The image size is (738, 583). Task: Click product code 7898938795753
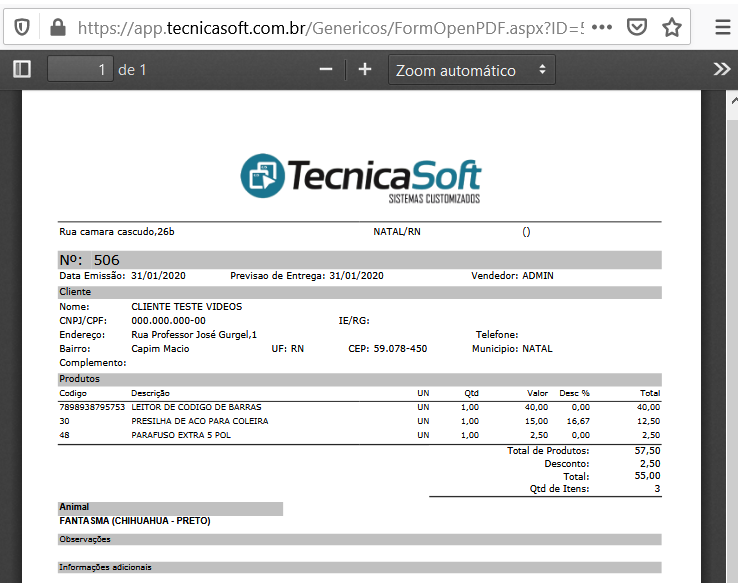(92, 407)
